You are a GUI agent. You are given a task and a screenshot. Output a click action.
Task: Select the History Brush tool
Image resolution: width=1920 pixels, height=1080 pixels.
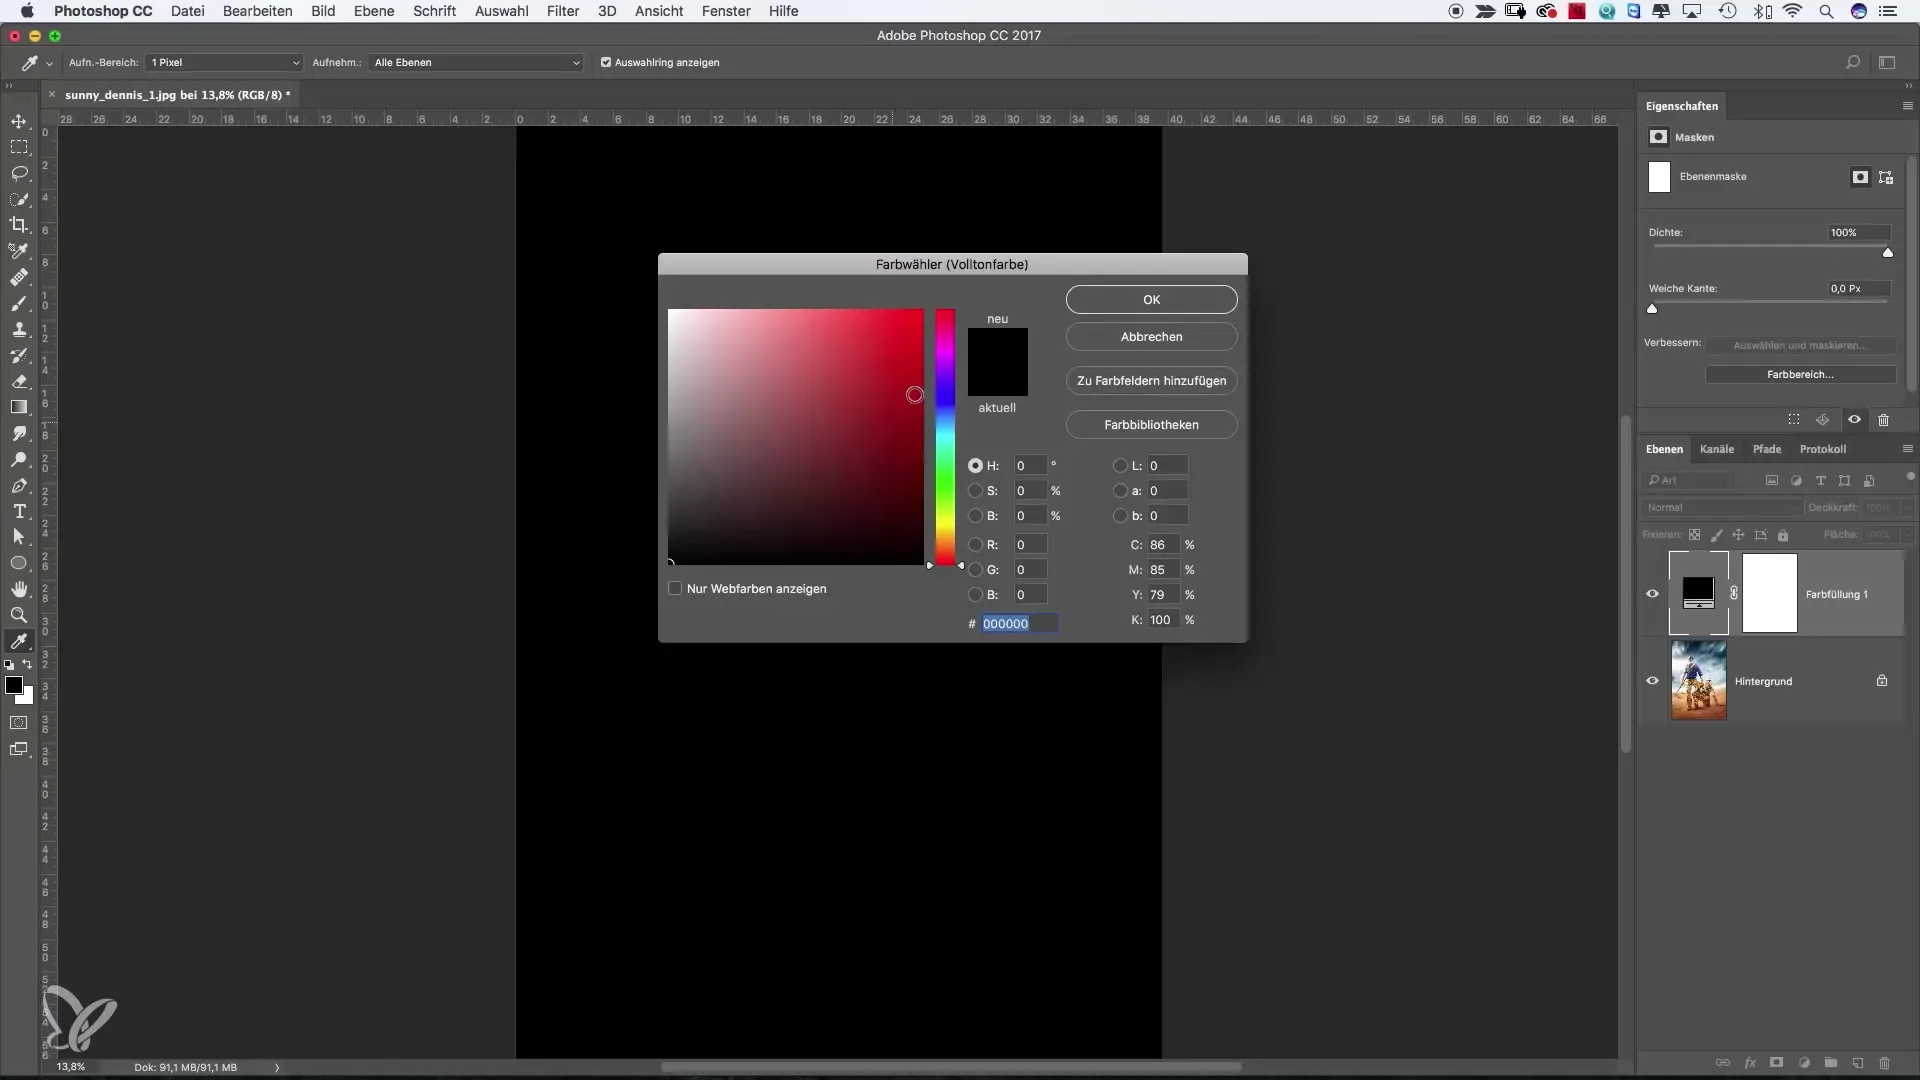(x=19, y=355)
